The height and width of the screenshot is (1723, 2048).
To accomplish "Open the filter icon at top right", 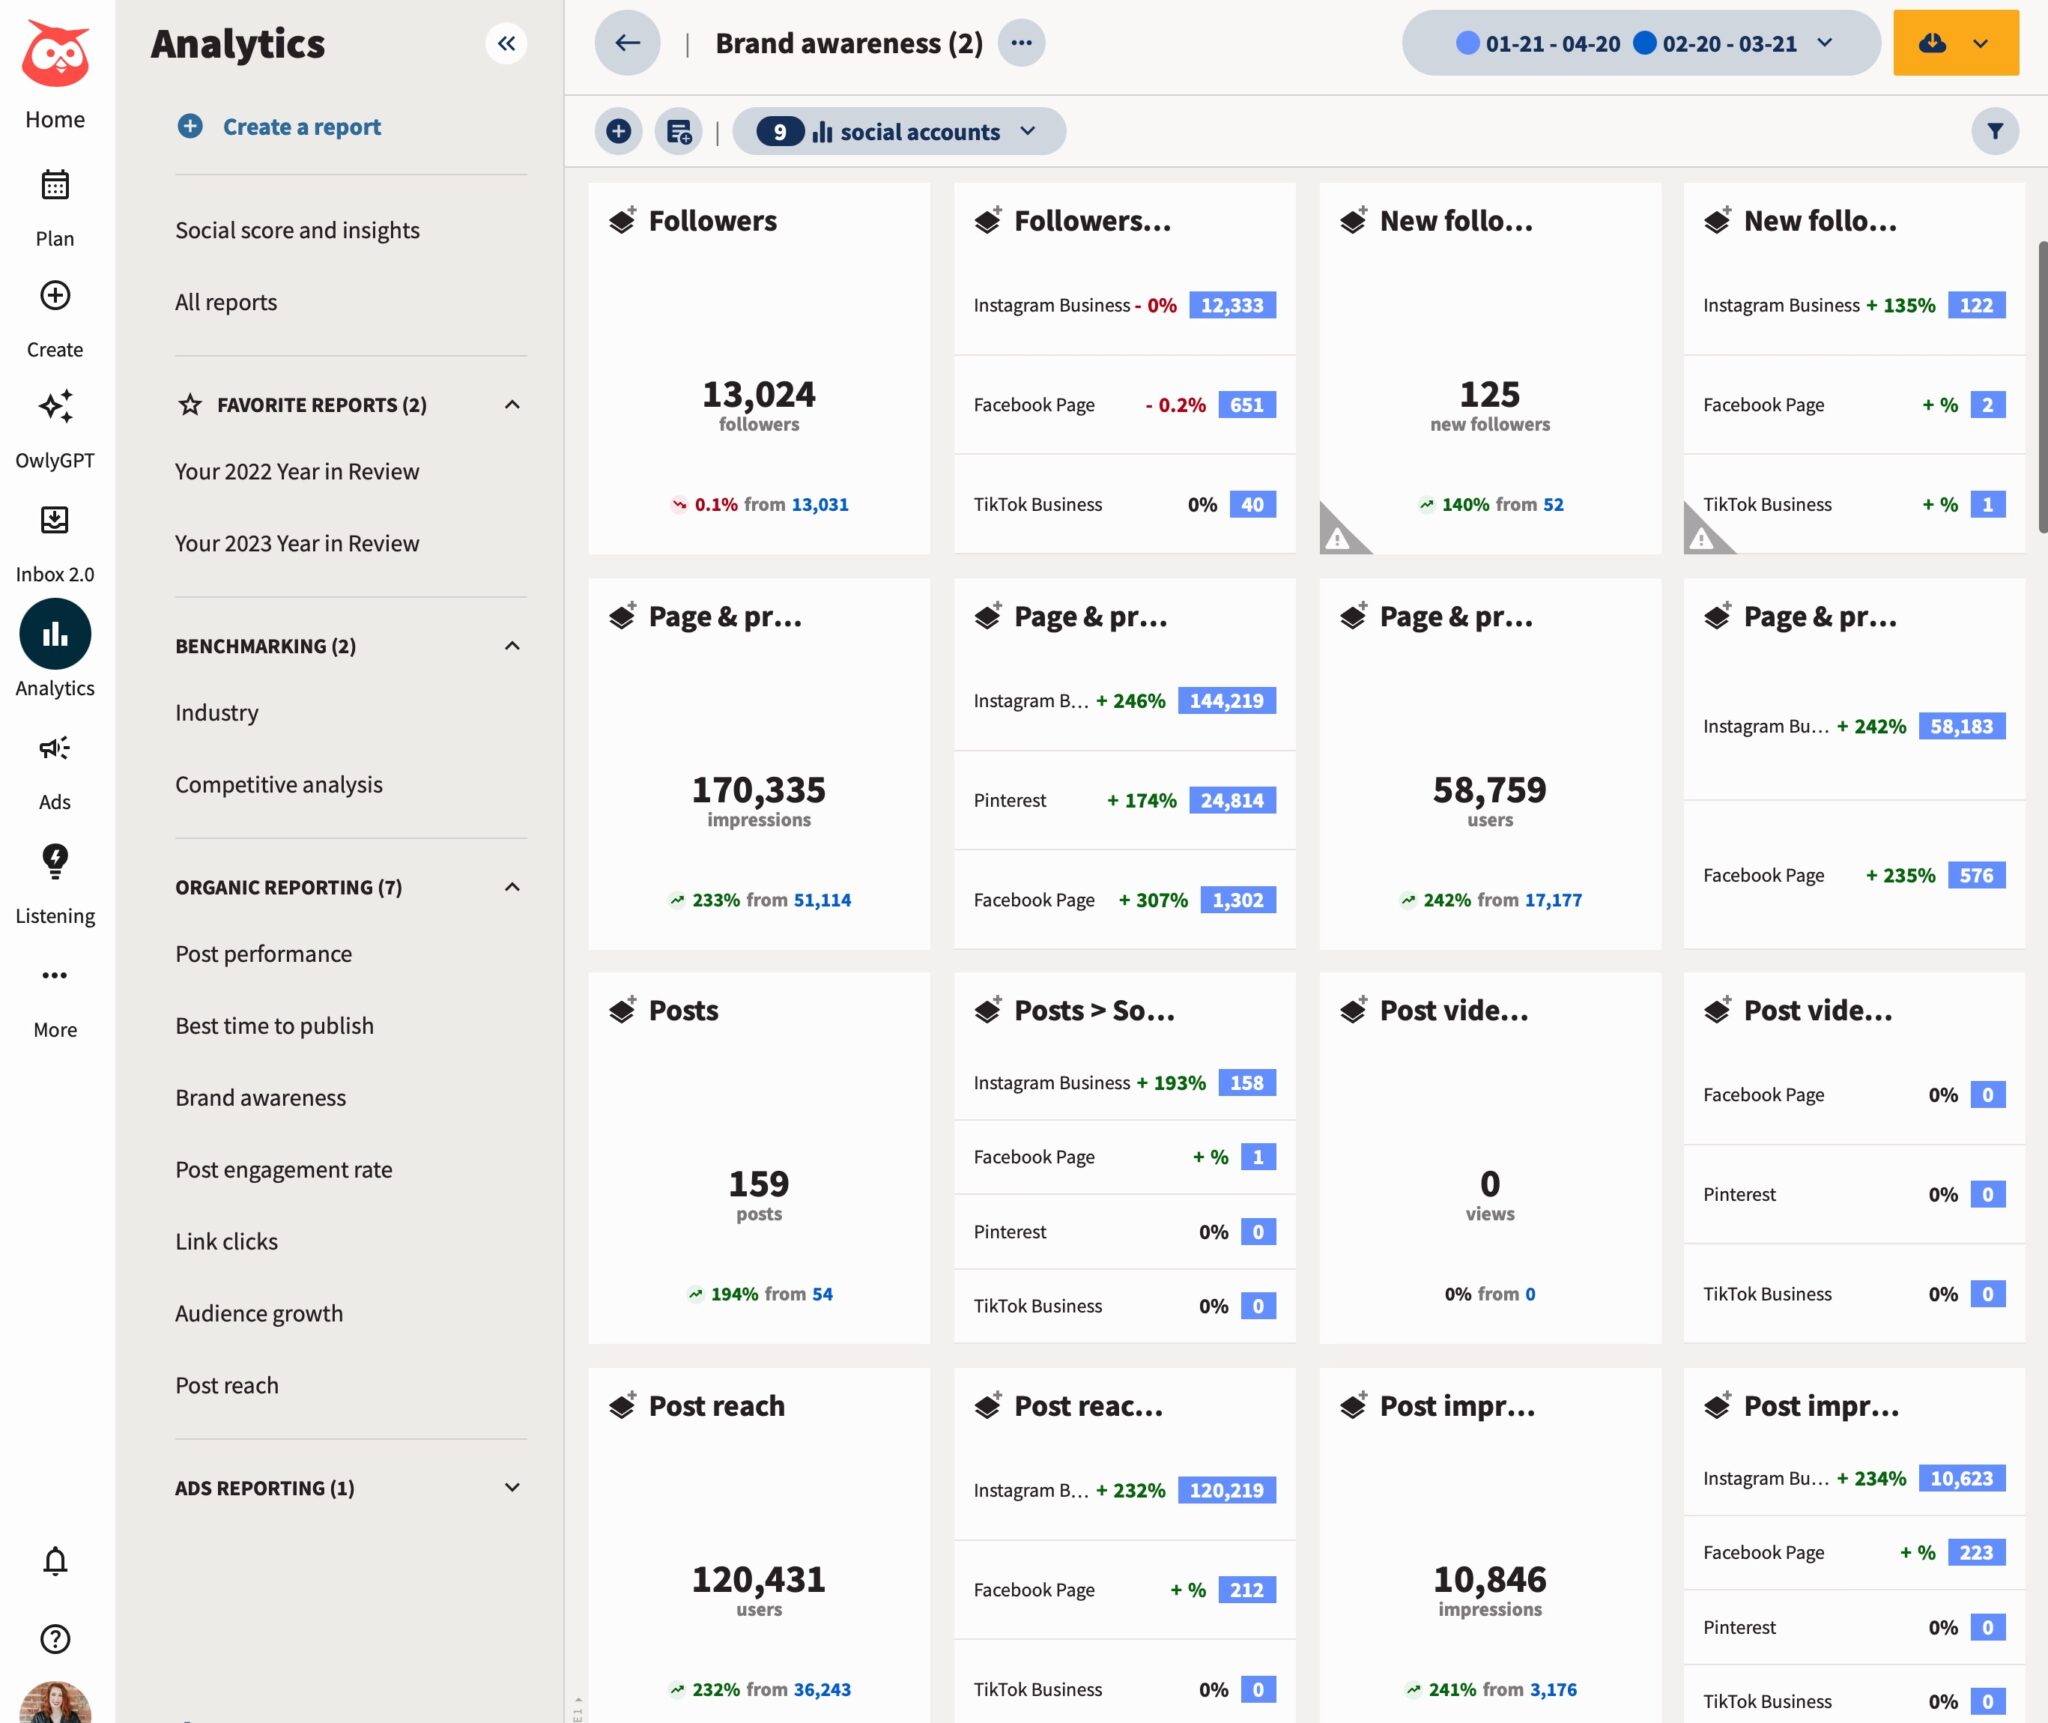I will (1995, 131).
